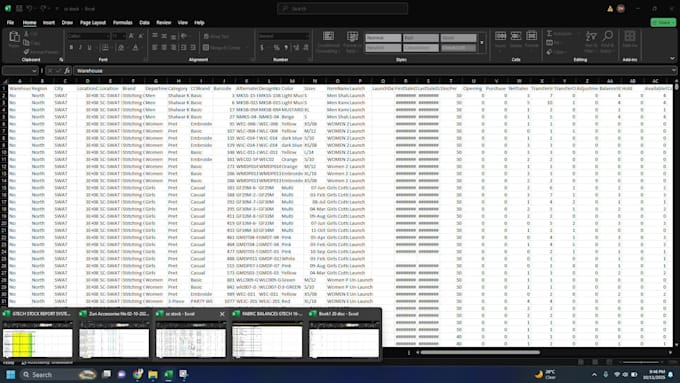Click the Format Painter brush icon
The height and width of the screenshot is (383, 680).
26,52
